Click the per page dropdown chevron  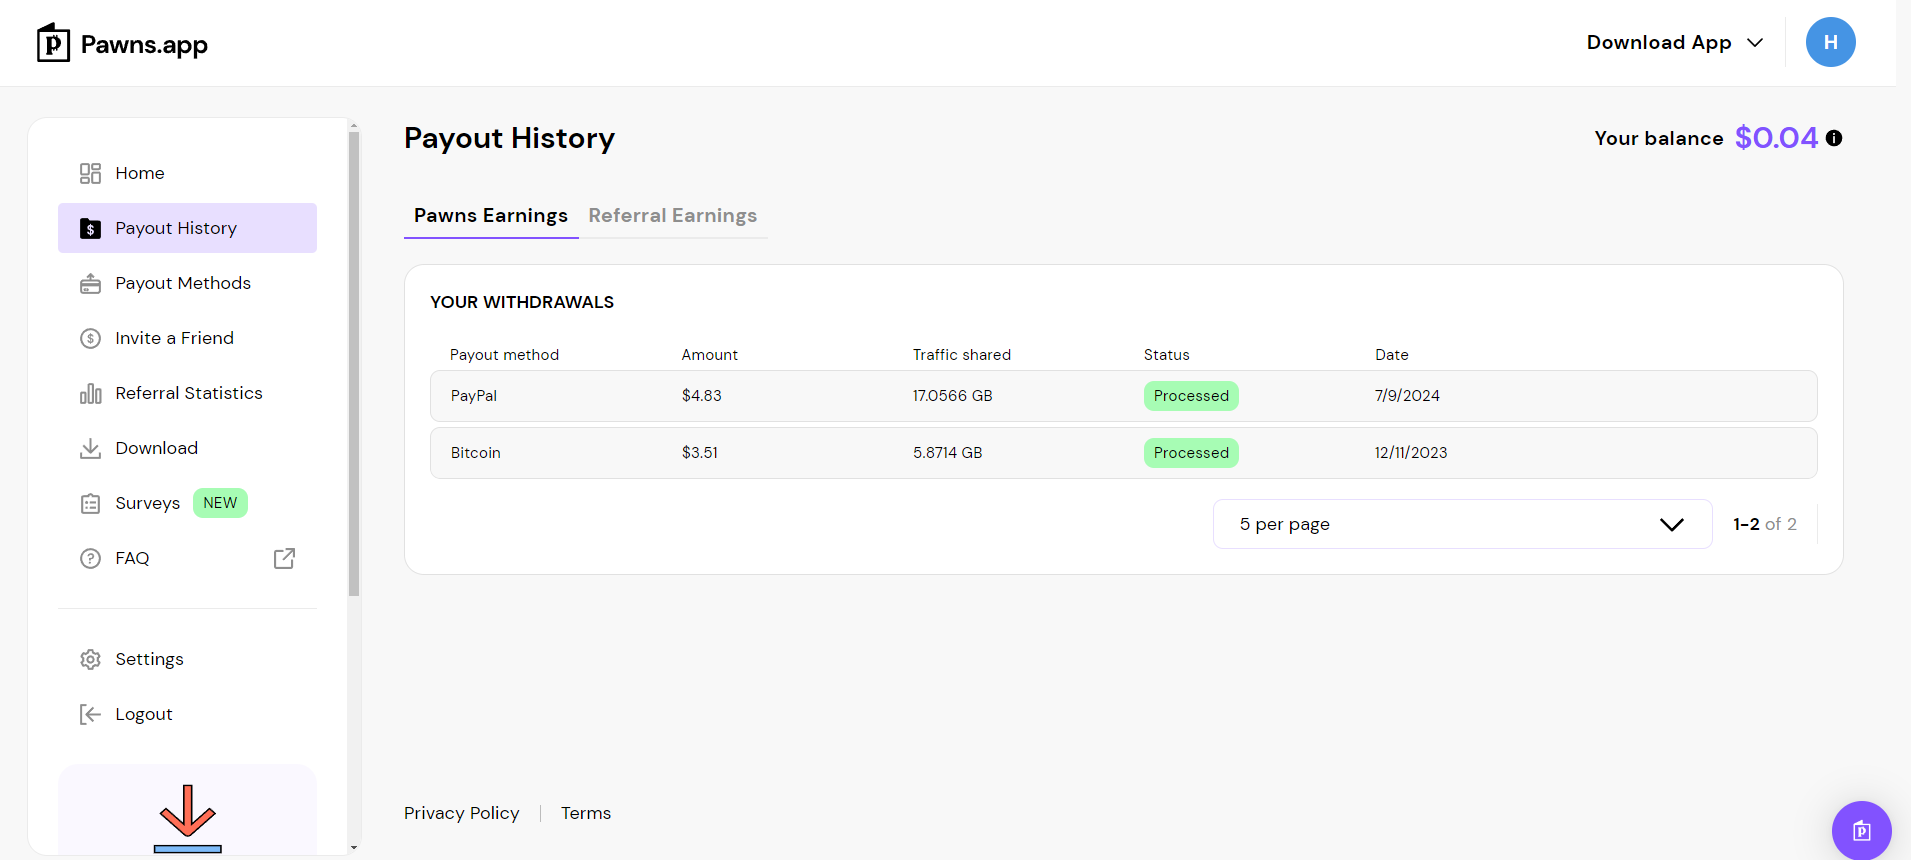tap(1671, 524)
